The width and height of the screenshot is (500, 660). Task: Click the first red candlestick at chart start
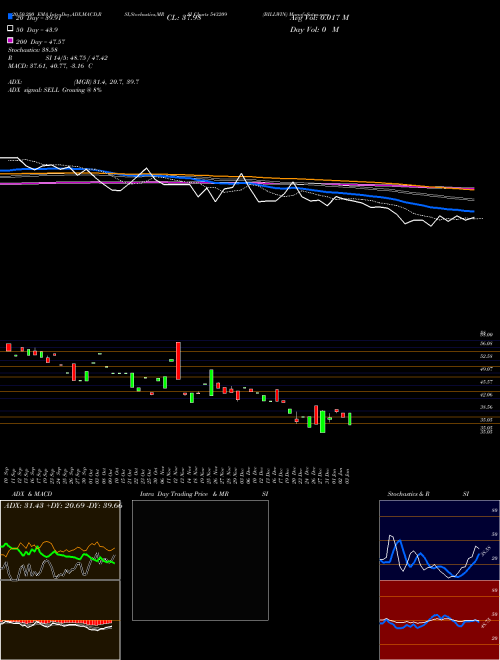click(x=8, y=347)
